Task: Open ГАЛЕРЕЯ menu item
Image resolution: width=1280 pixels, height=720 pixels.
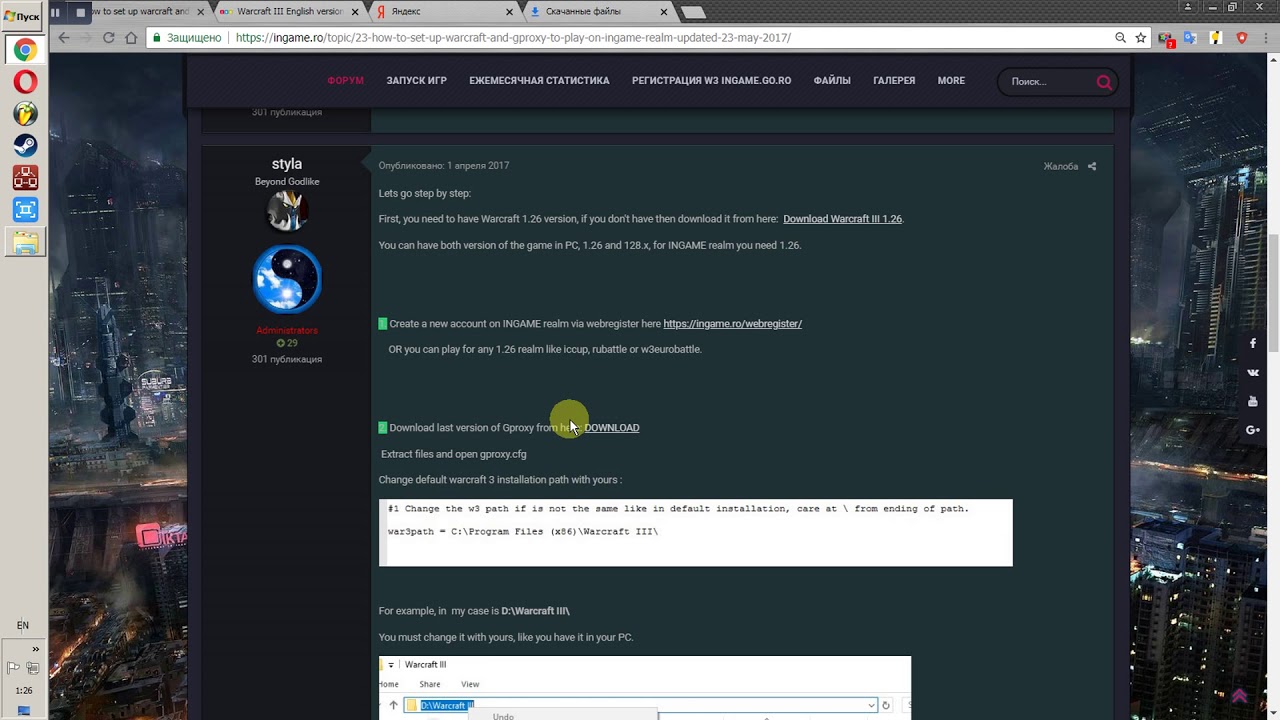Action: (894, 81)
